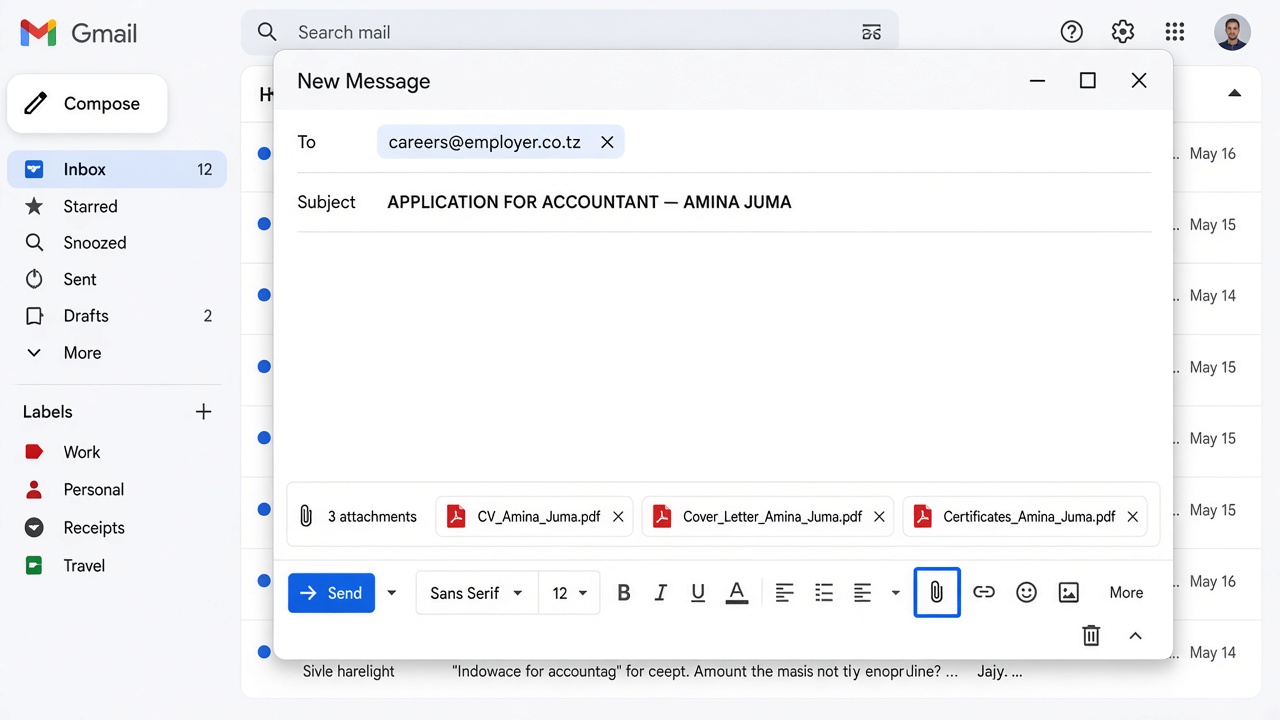Click the 3 attachments paperclip label
This screenshot has width=1280, height=720.
click(357, 517)
